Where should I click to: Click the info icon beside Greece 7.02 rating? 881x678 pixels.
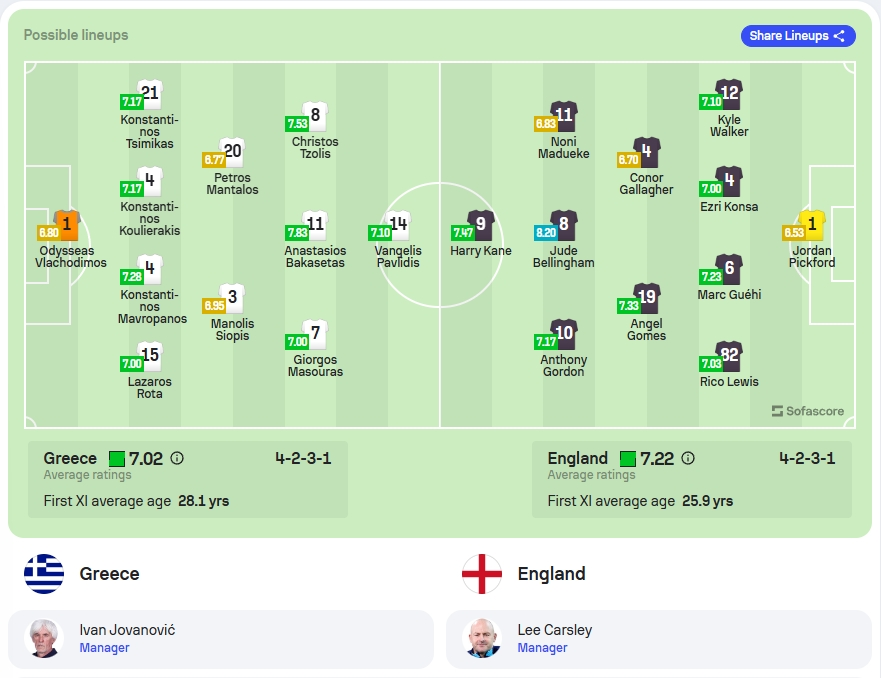coord(177,458)
